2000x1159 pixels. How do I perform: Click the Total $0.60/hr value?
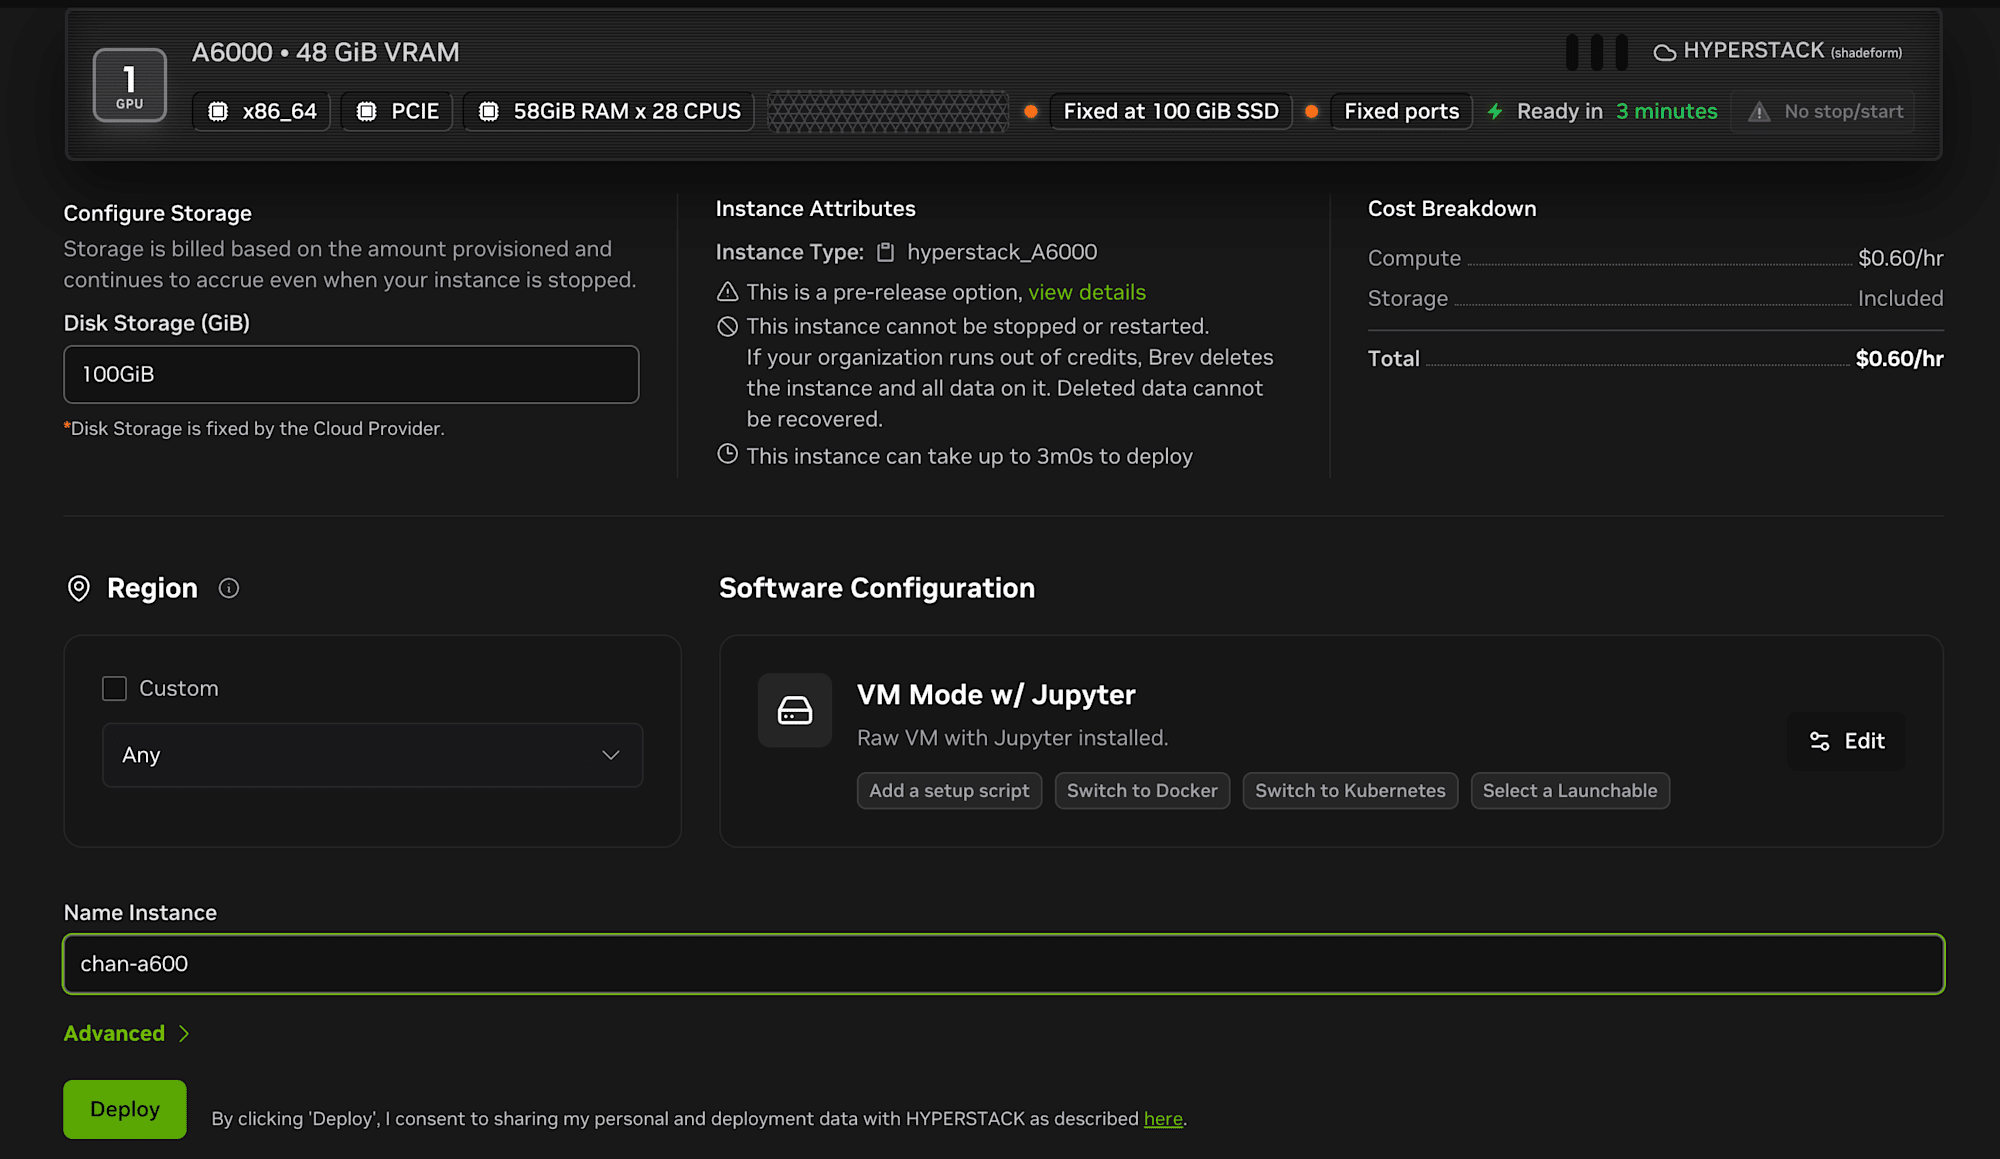(x=1899, y=359)
